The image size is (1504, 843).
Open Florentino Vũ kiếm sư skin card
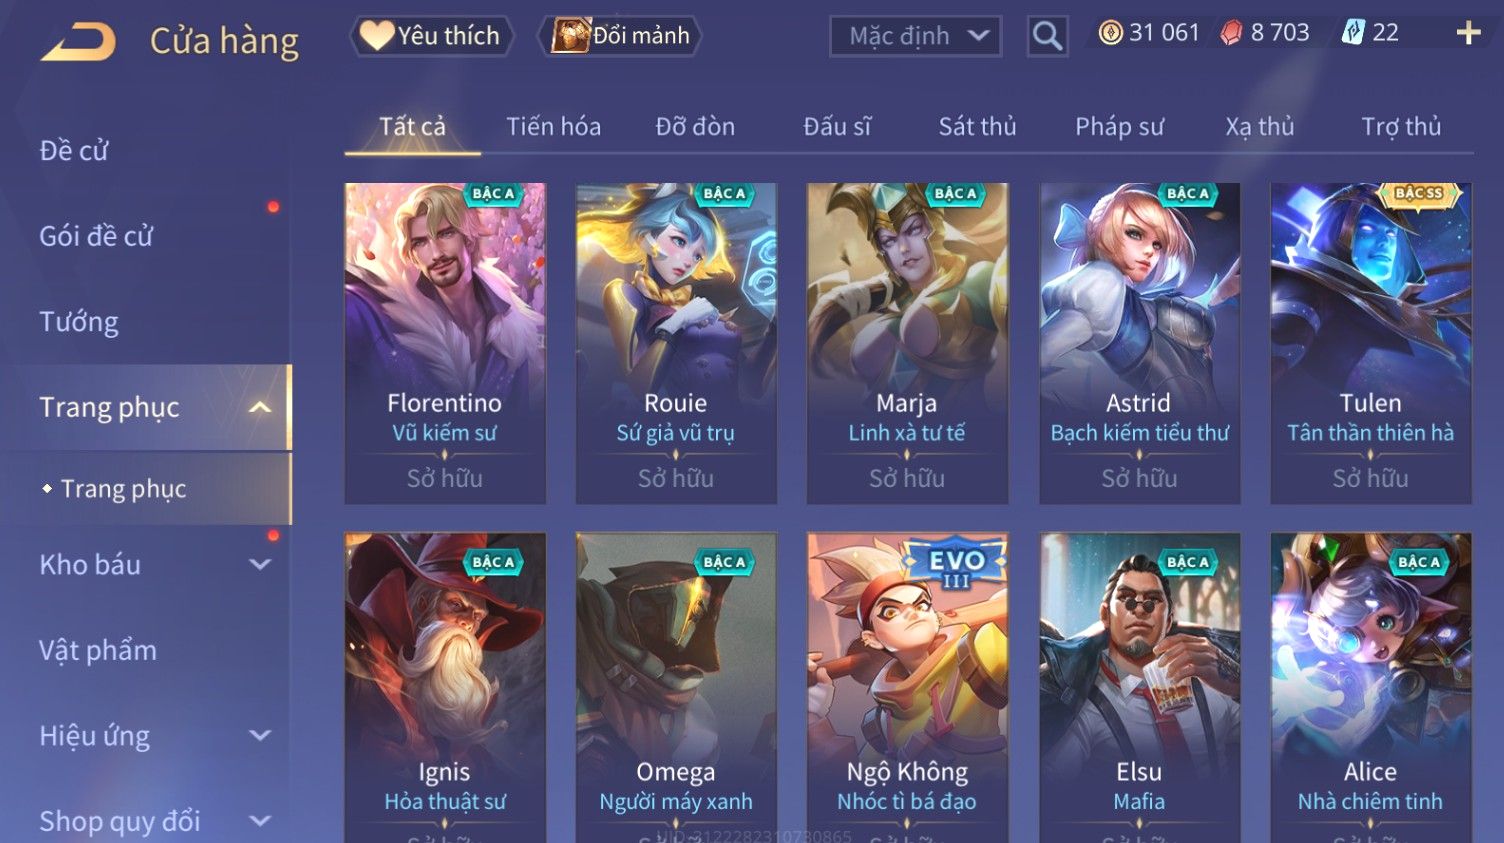coord(445,343)
